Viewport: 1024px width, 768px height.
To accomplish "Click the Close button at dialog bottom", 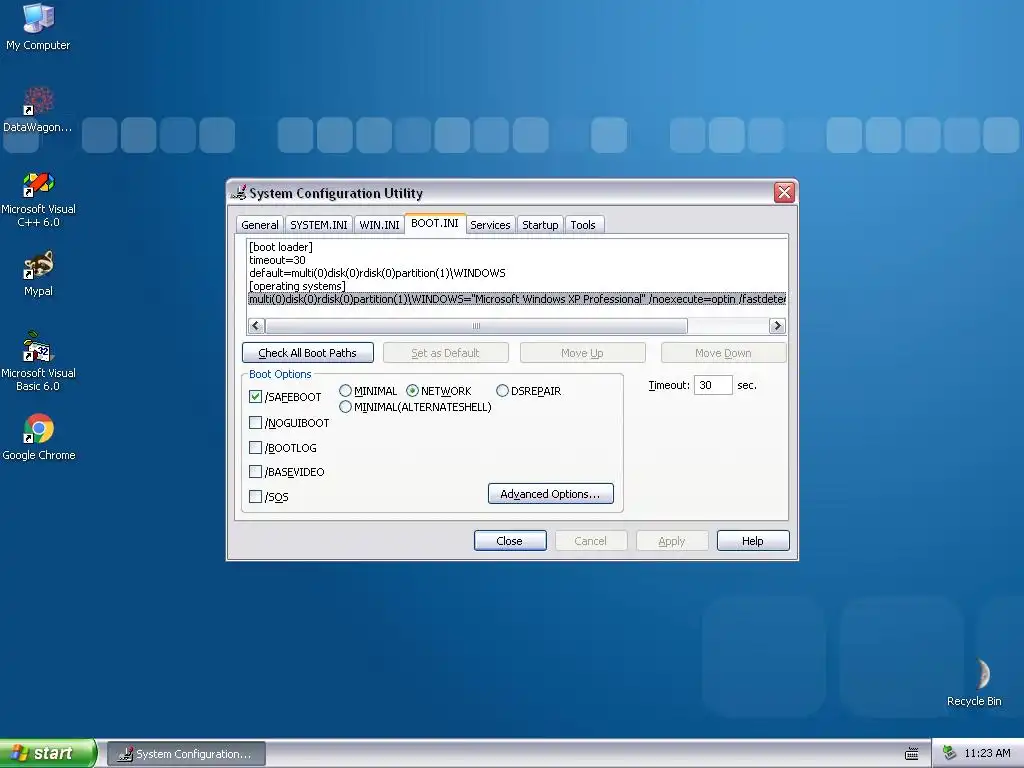I will 509,541.
